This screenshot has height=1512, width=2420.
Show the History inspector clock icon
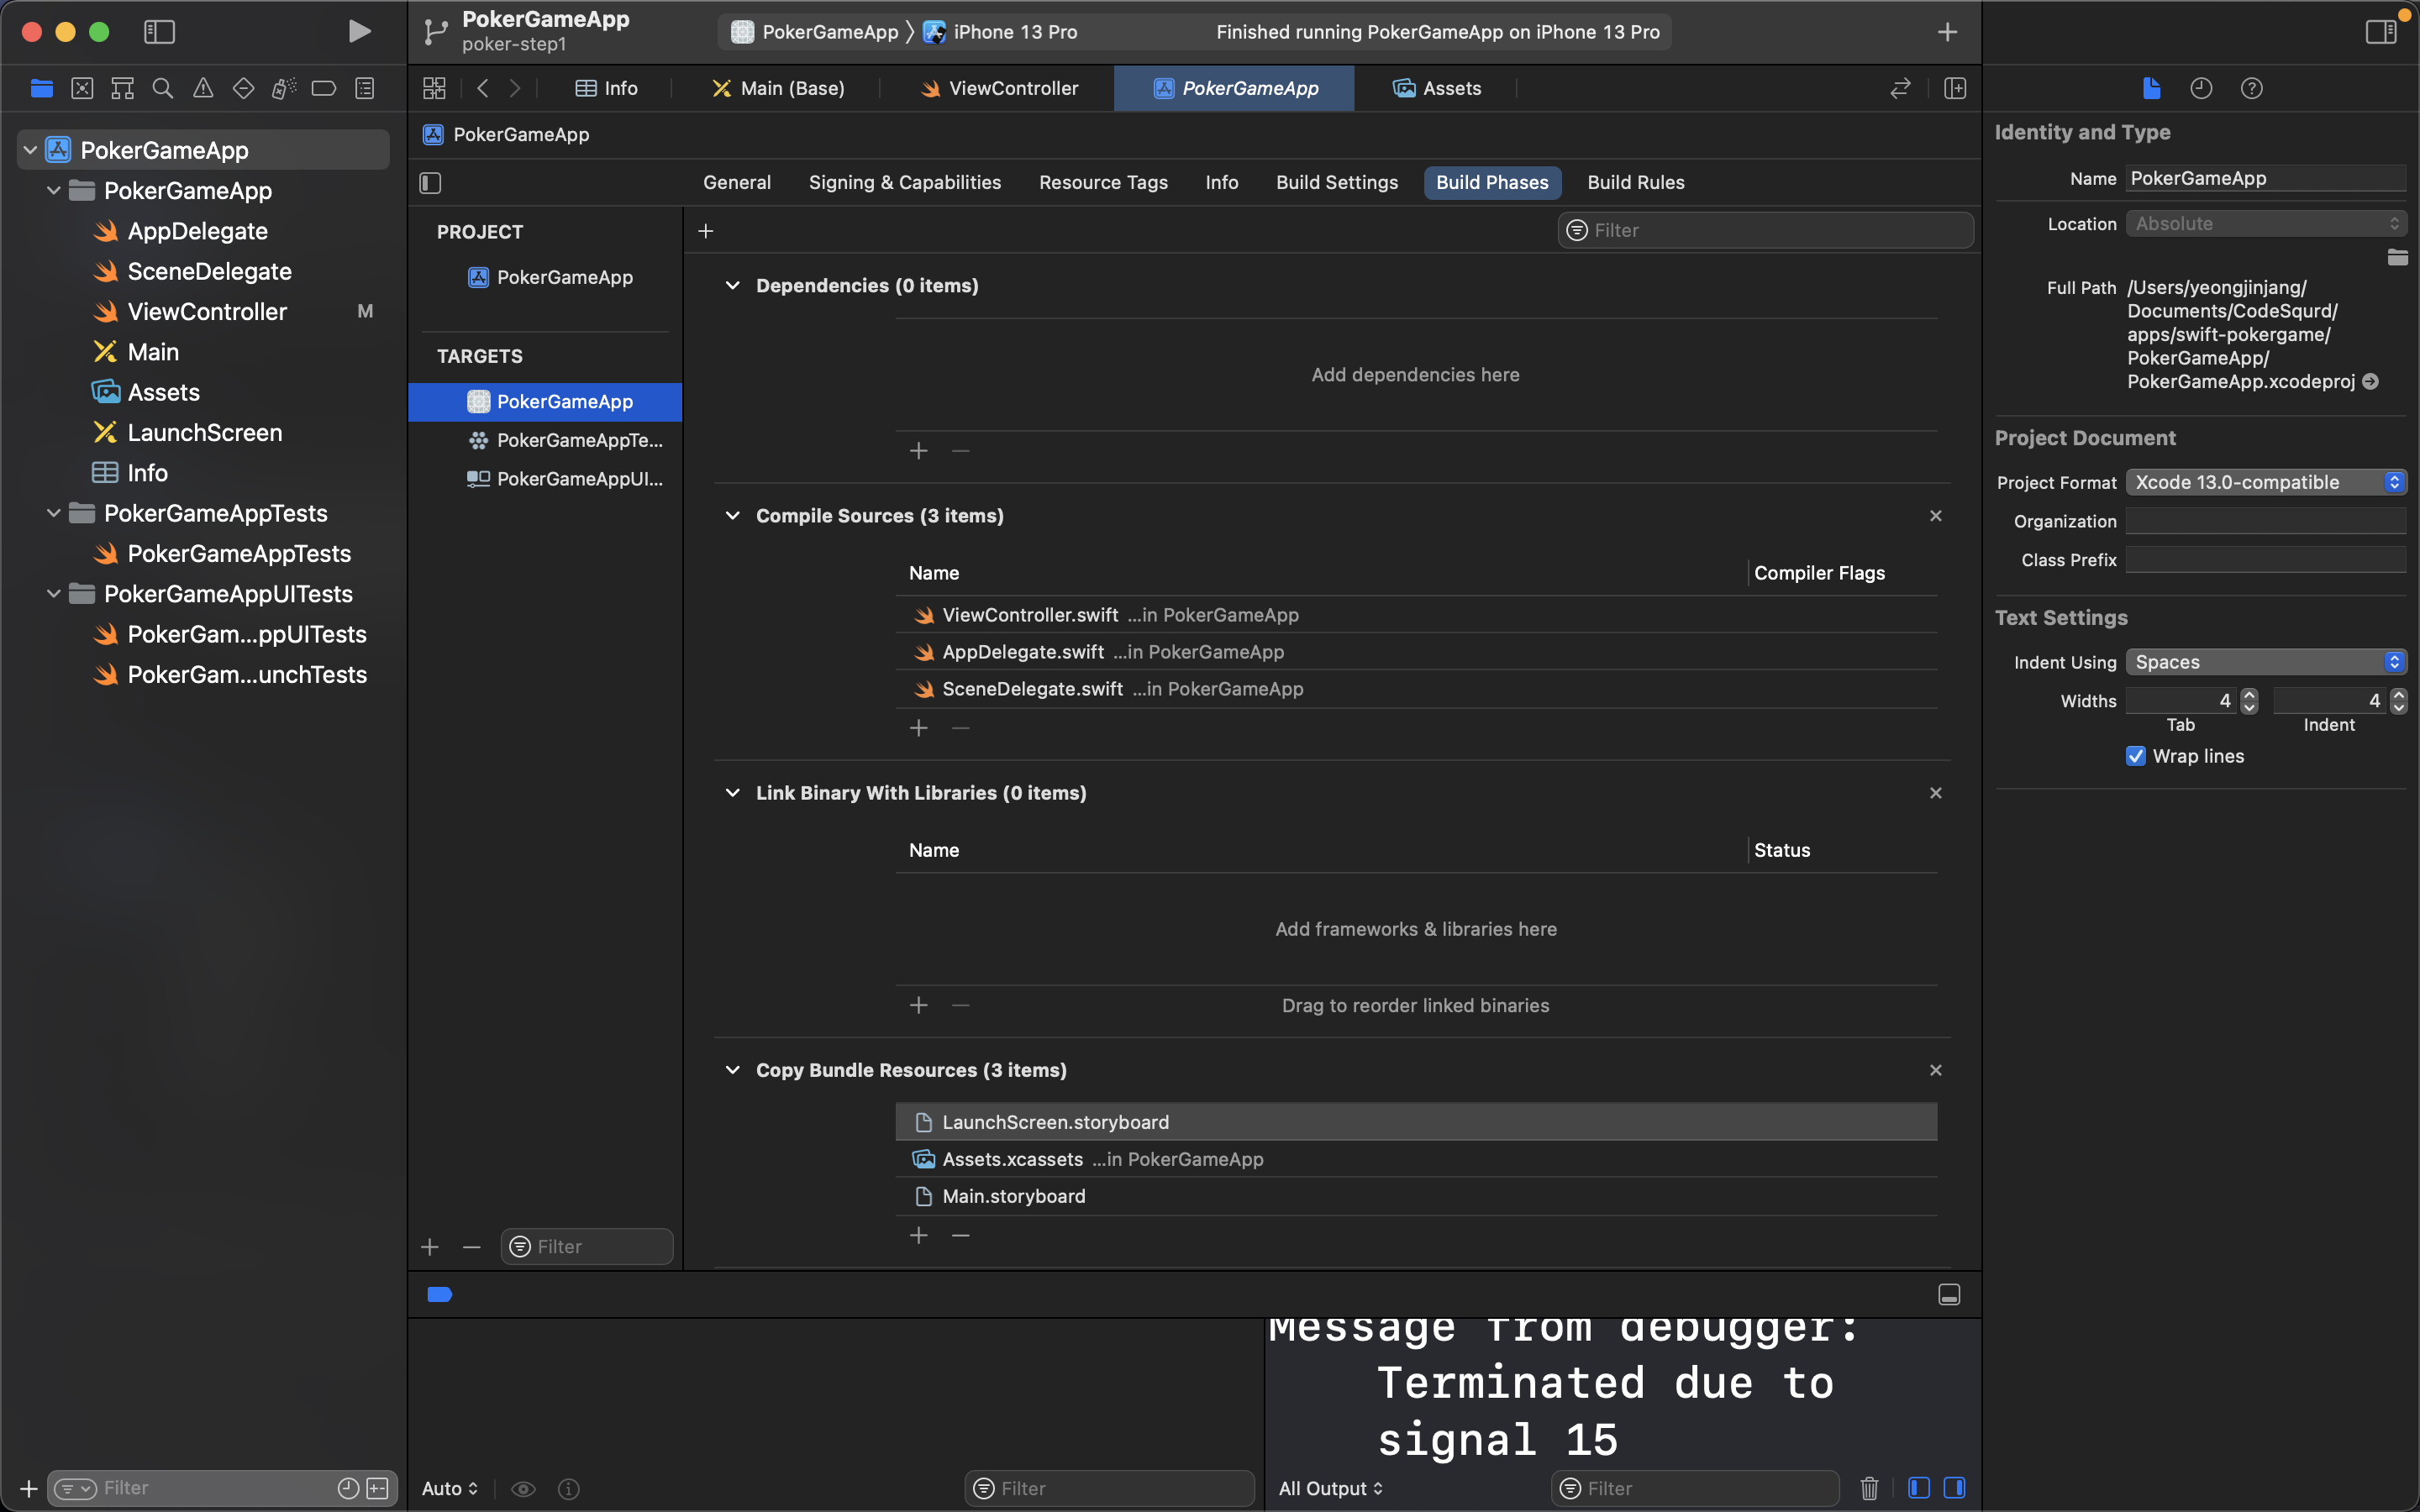pyautogui.click(x=2201, y=88)
